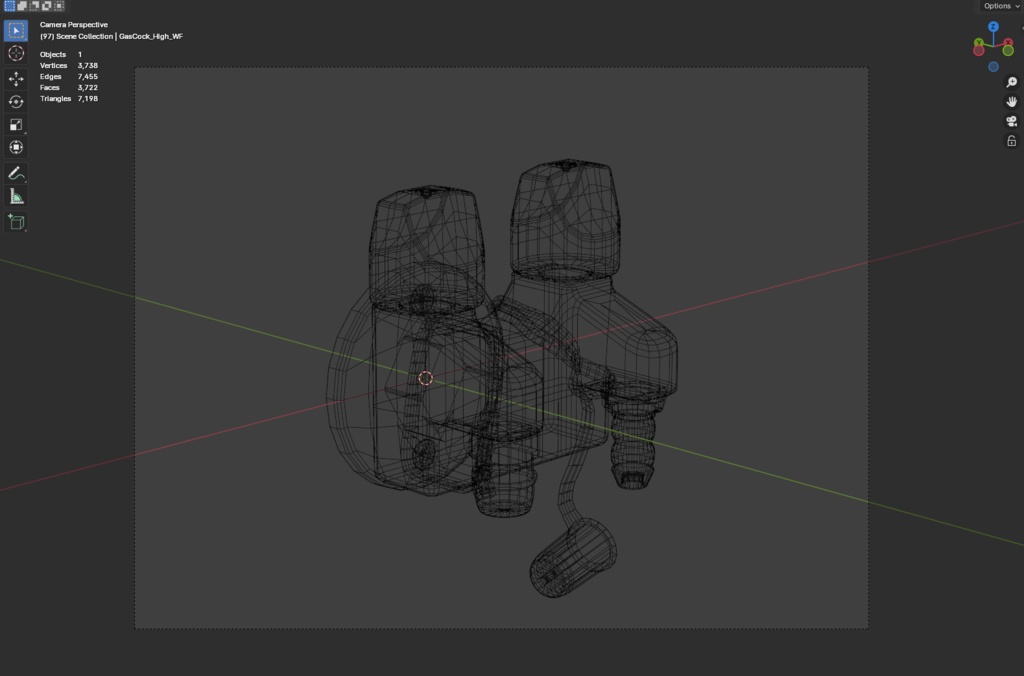Toggle the camera view icon
The width and height of the screenshot is (1024, 676).
point(1012,121)
